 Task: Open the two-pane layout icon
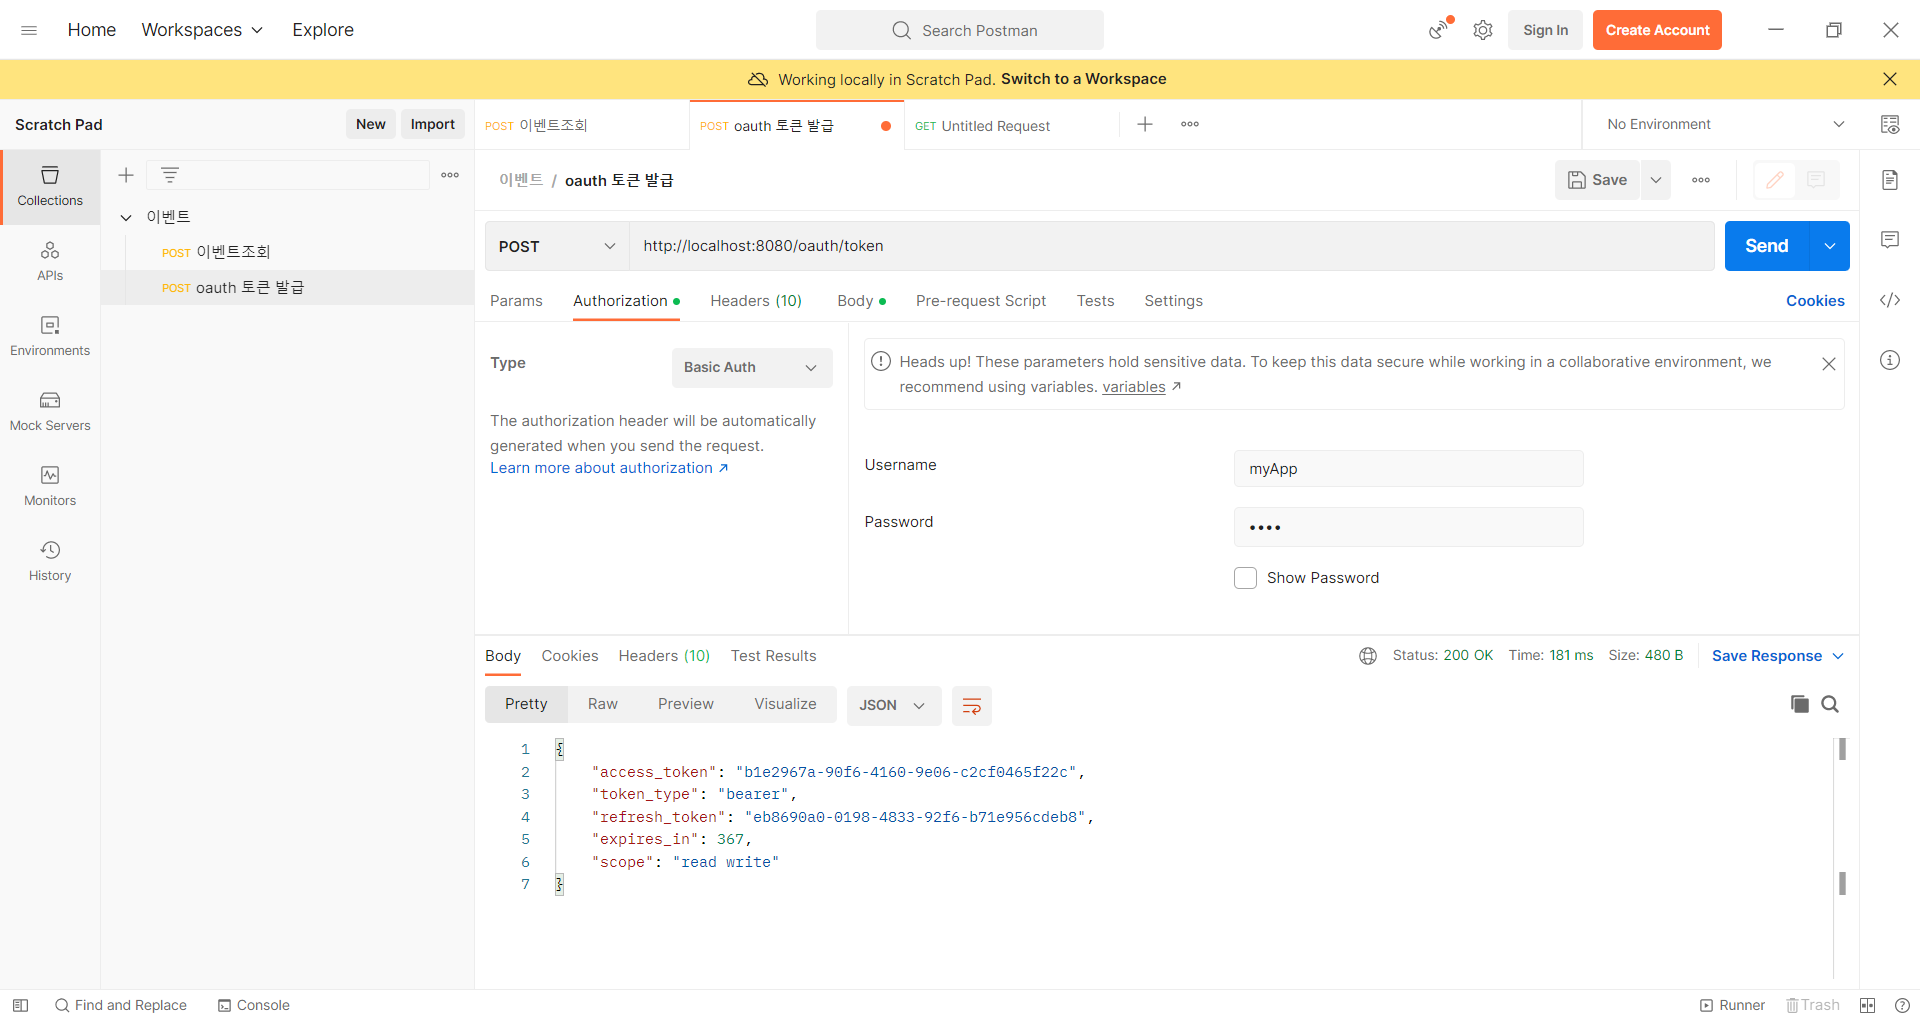pos(1867,1005)
